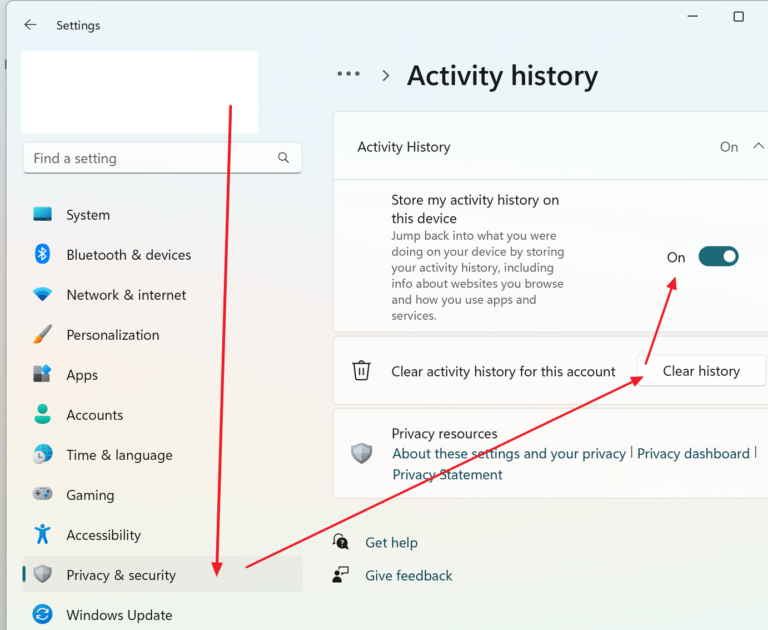Open Windows Update page
Image resolution: width=768 pixels, height=630 pixels.
(x=162, y=615)
